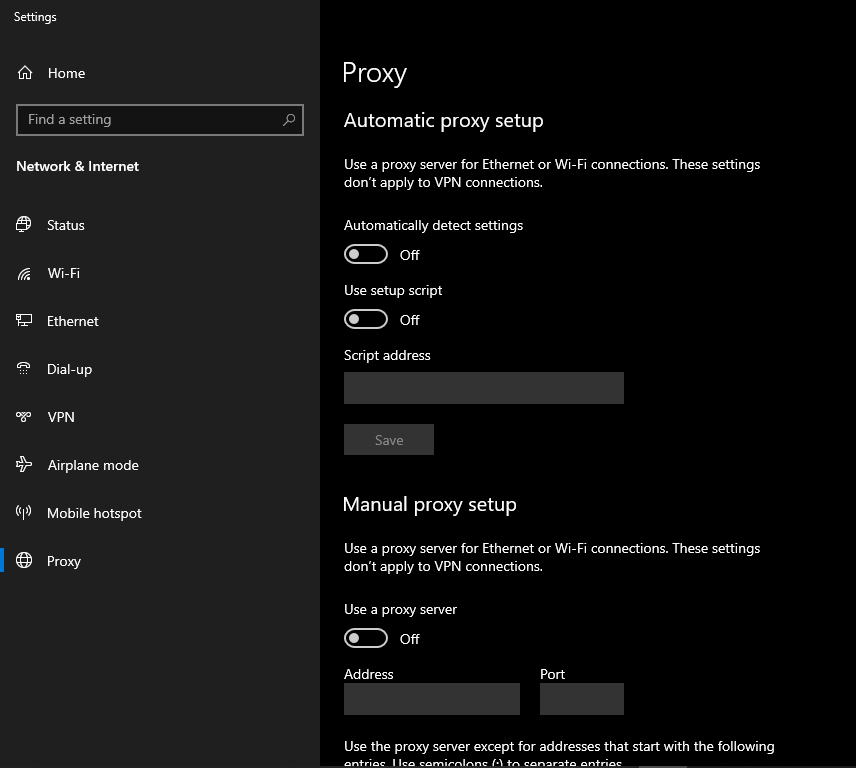Image resolution: width=856 pixels, height=768 pixels.
Task: Go to Home settings label
Action: (x=66, y=73)
